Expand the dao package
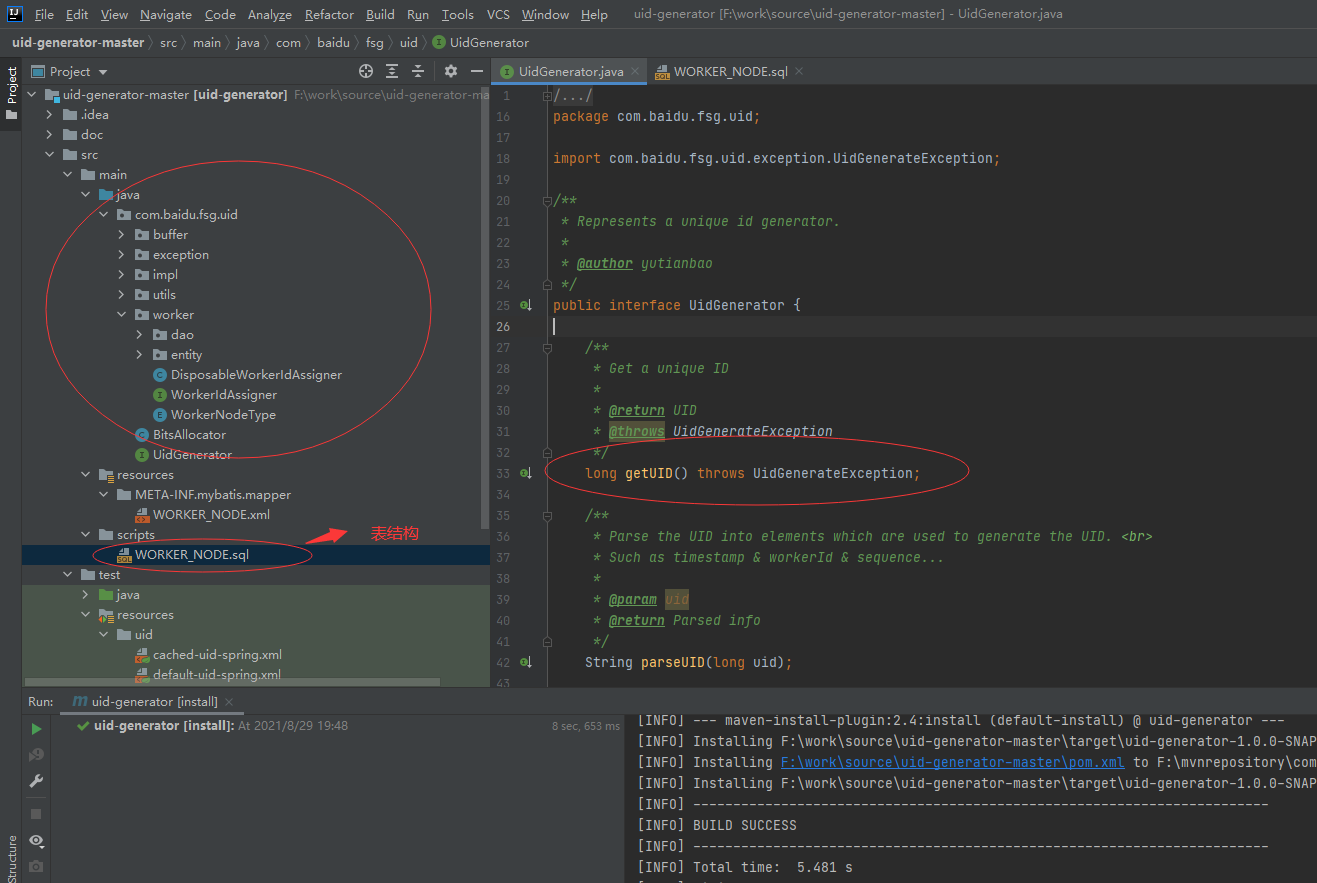 click(140, 335)
